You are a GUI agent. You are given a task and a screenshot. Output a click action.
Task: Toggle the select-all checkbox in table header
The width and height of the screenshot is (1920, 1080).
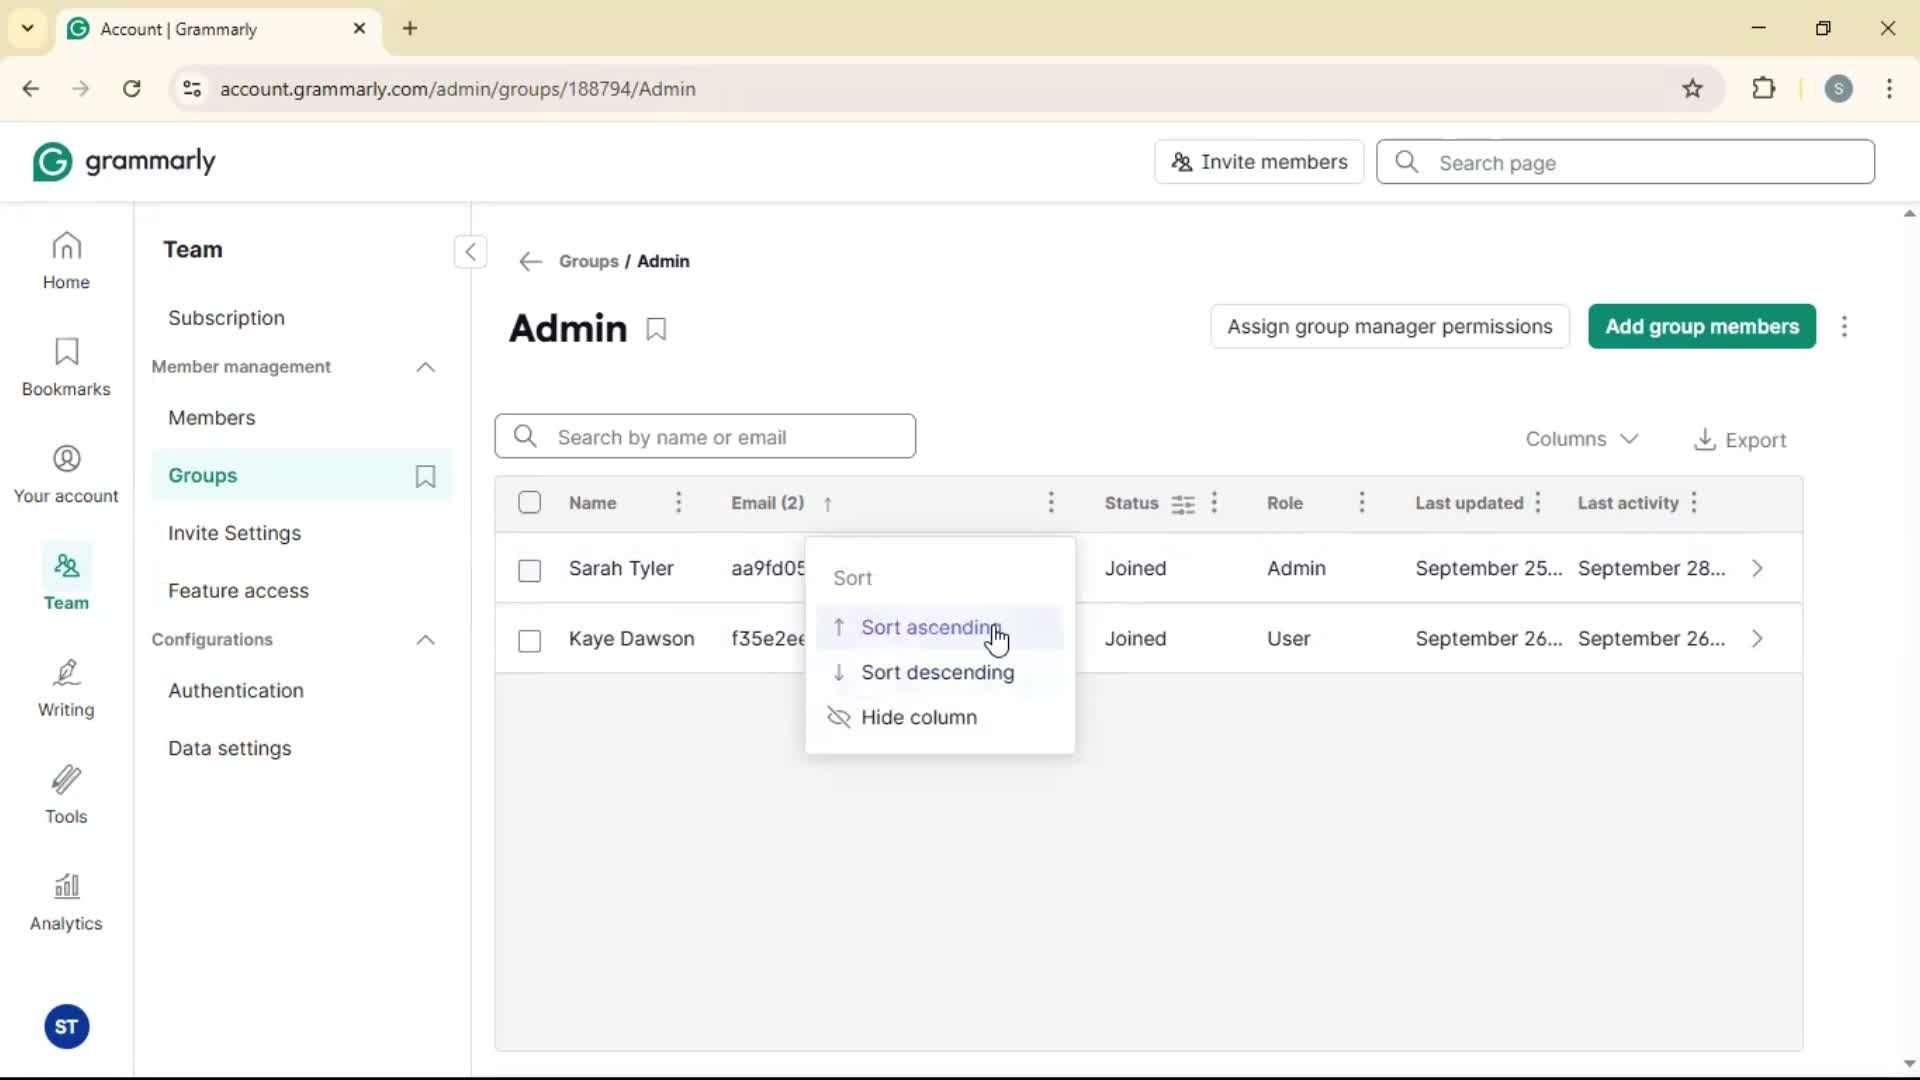click(530, 503)
